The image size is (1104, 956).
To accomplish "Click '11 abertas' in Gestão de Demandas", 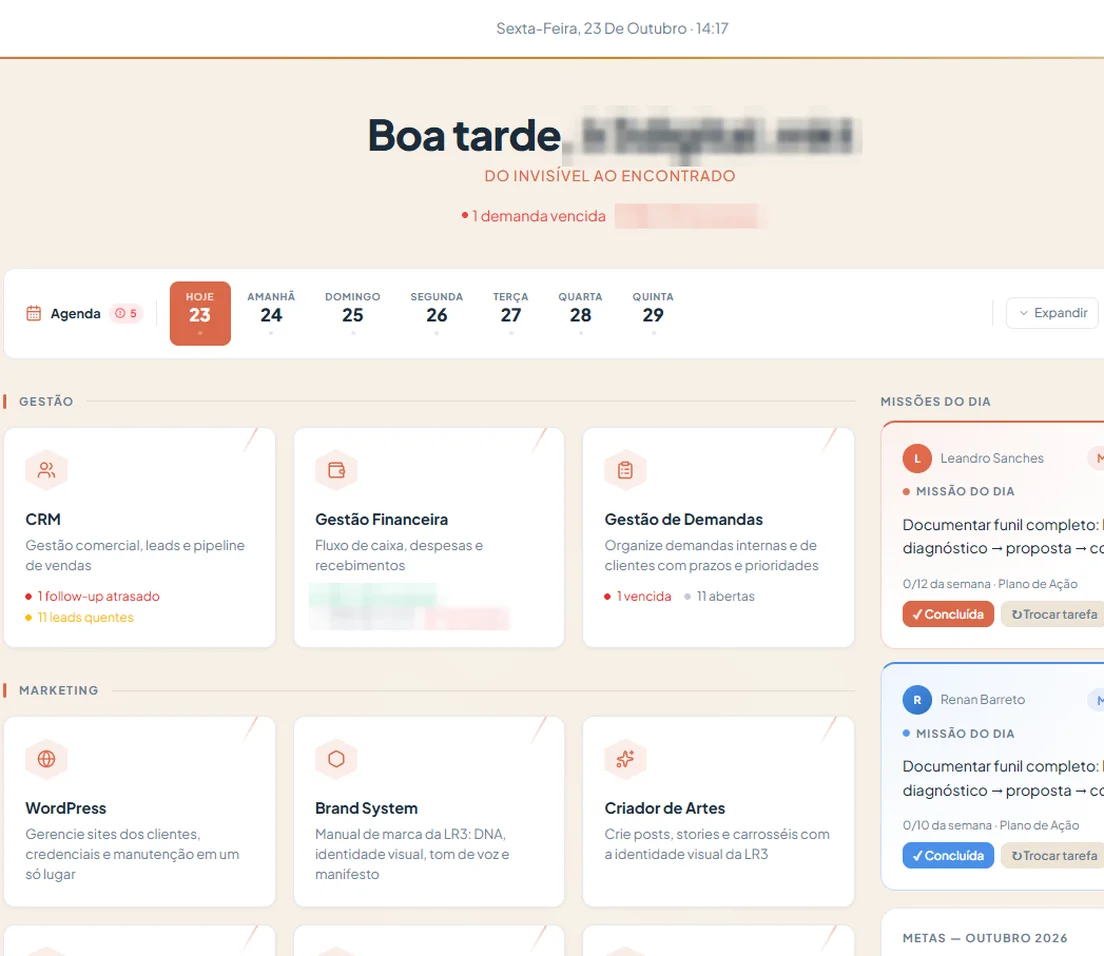I will point(720,596).
